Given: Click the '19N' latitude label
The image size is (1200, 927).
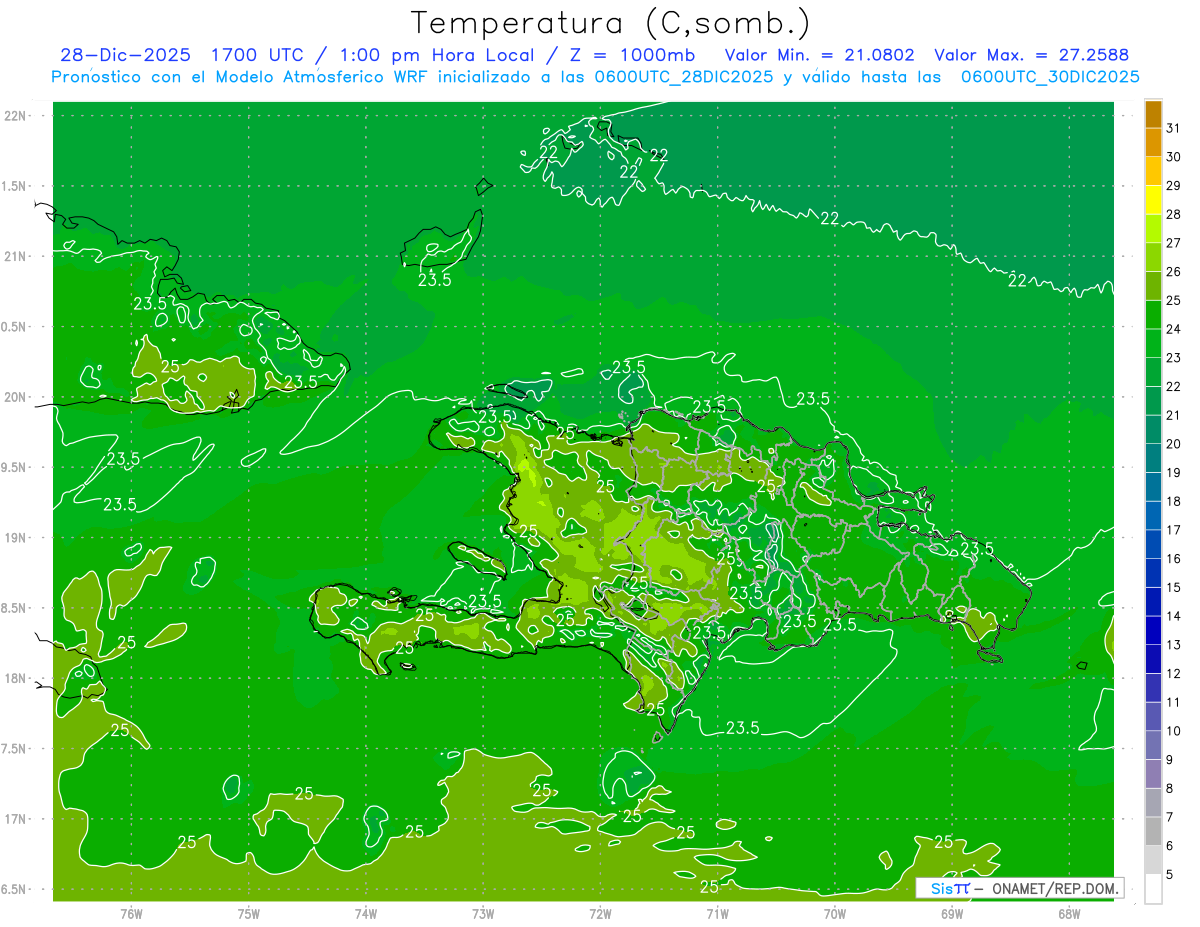Looking at the screenshot, I should click(16, 538).
